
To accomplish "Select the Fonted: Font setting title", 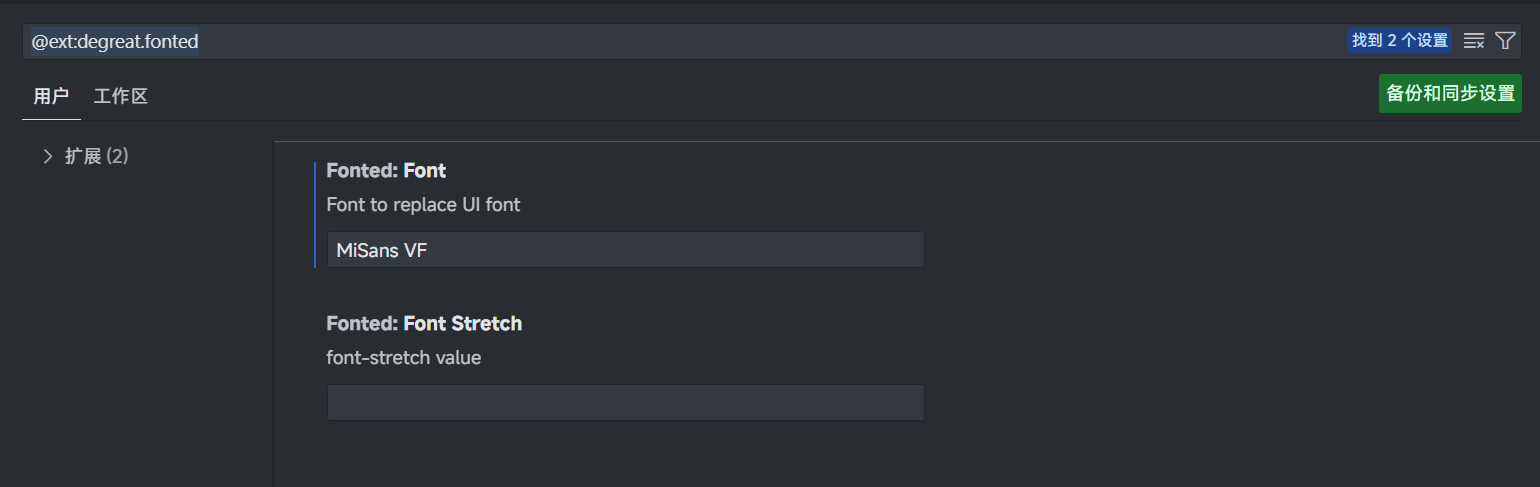I will tap(386, 171).
